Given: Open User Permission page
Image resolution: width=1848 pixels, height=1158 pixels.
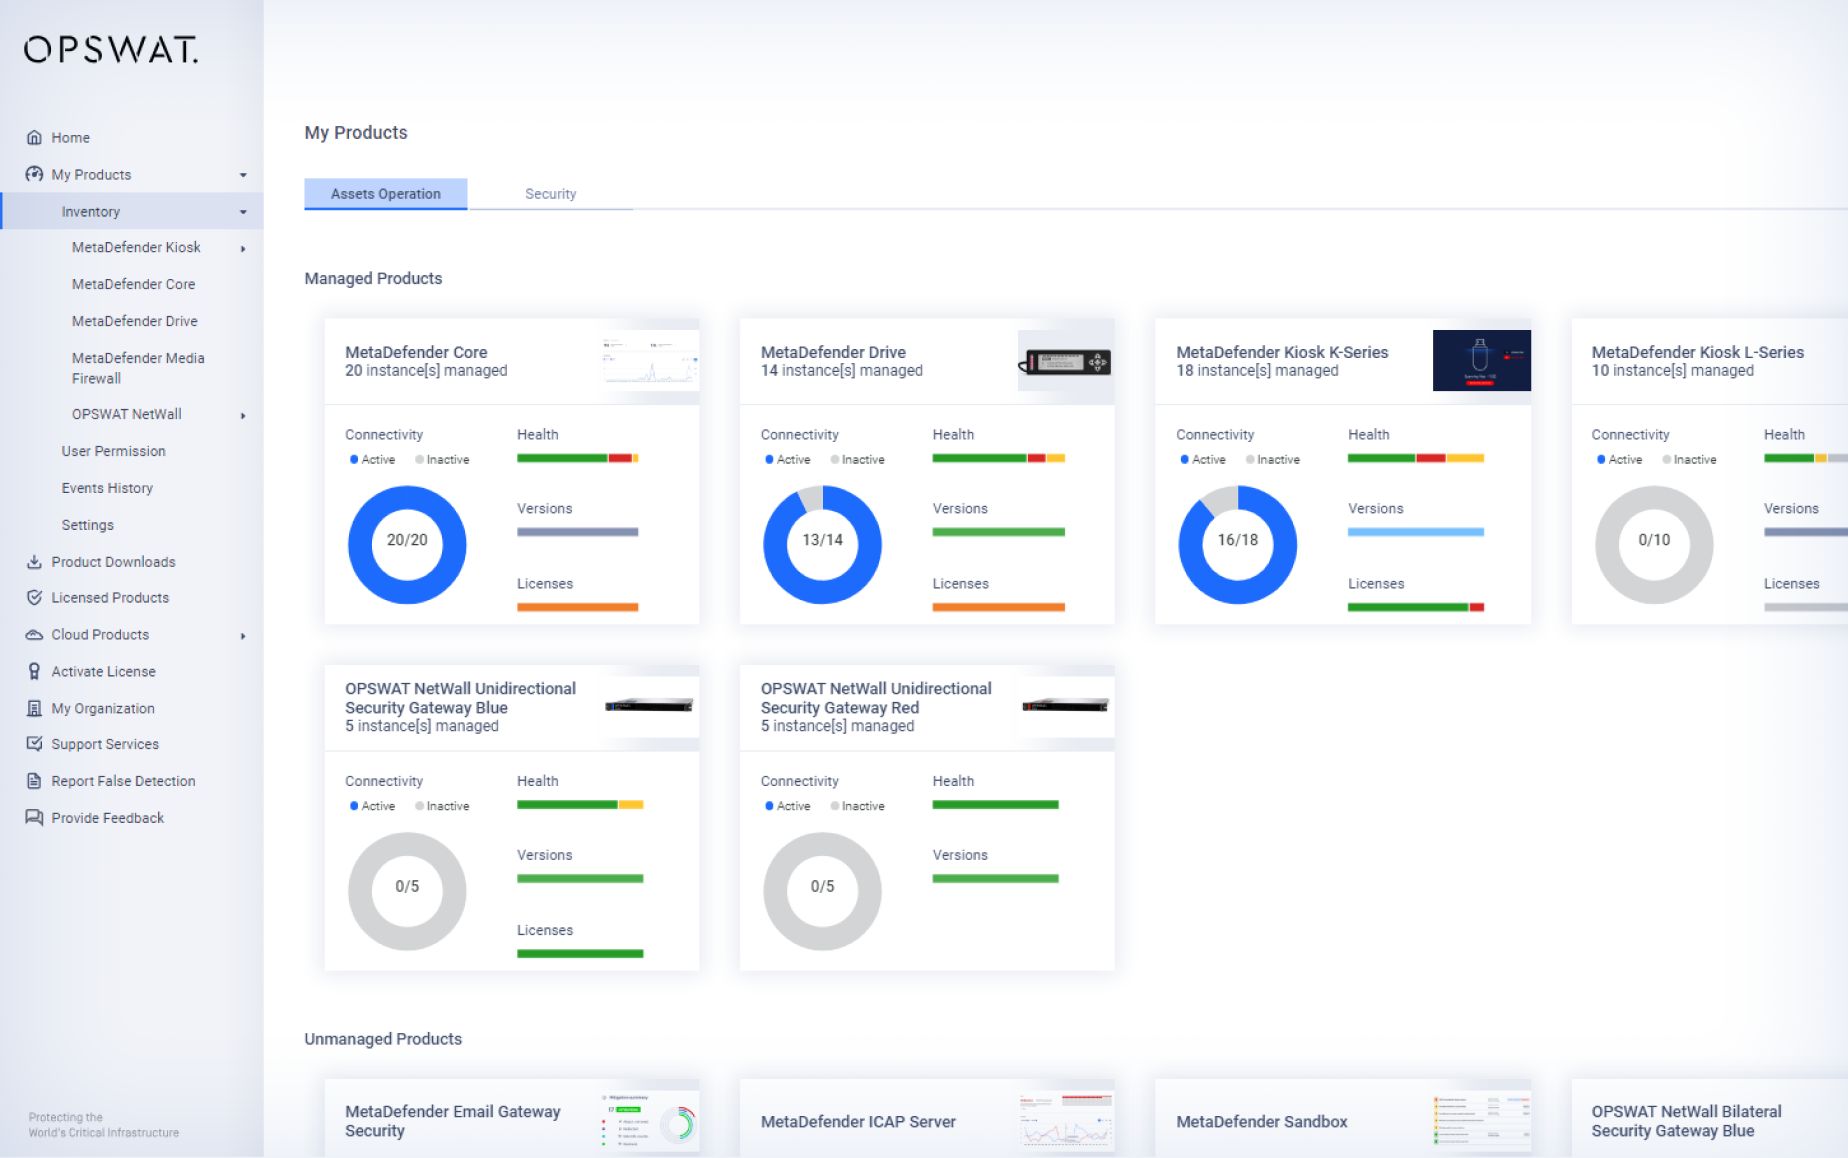Looking at the screenshot, I should coord(113,451).
